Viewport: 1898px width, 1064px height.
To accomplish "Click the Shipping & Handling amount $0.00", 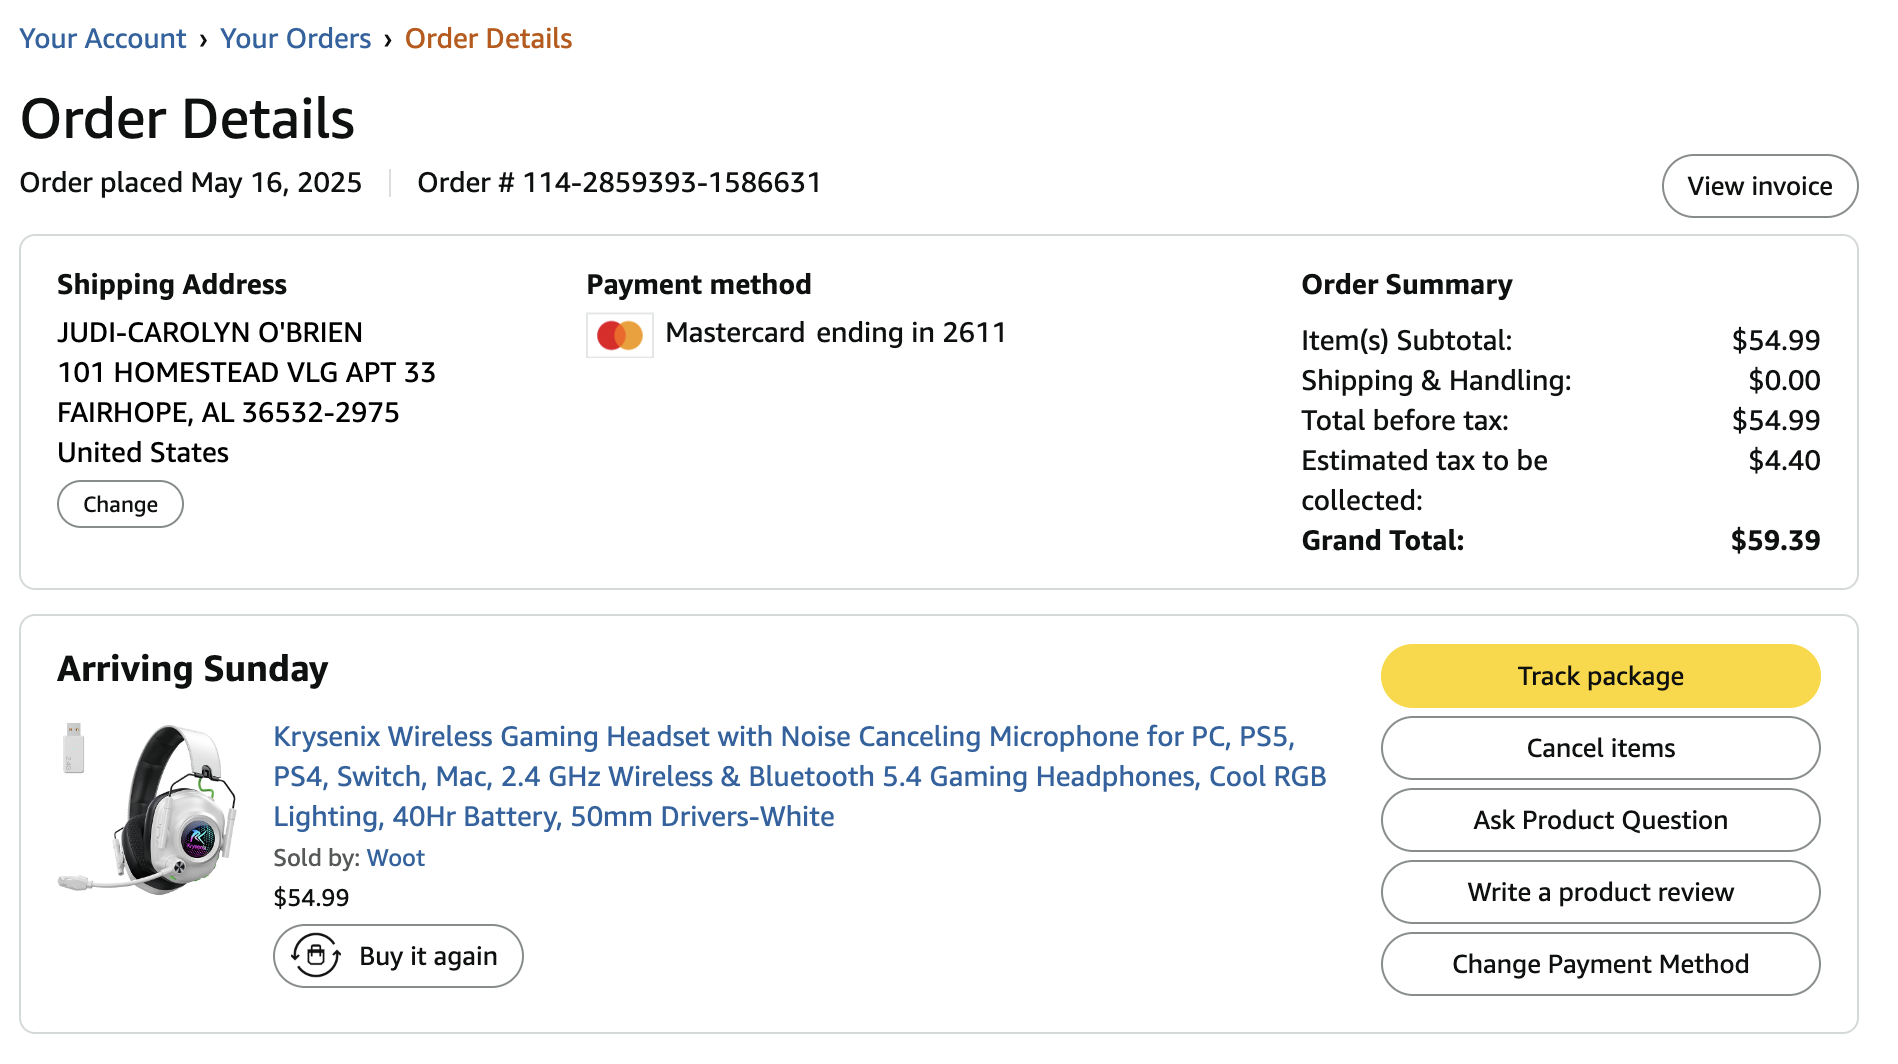I will tap(1784, 381).
